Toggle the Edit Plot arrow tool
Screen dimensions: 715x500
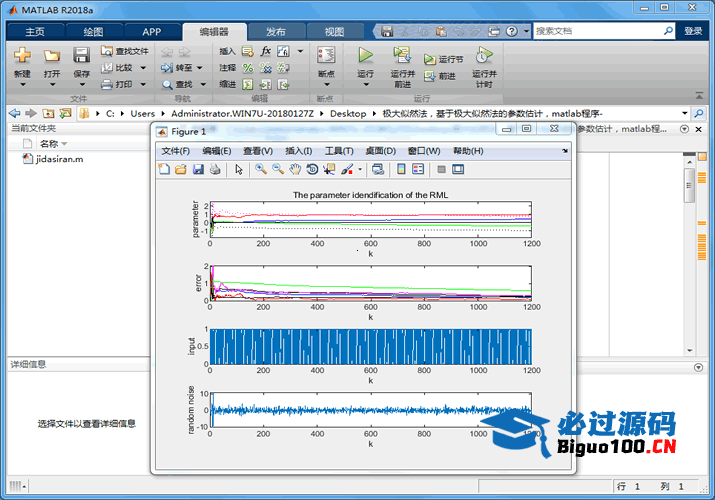point(239,170)
